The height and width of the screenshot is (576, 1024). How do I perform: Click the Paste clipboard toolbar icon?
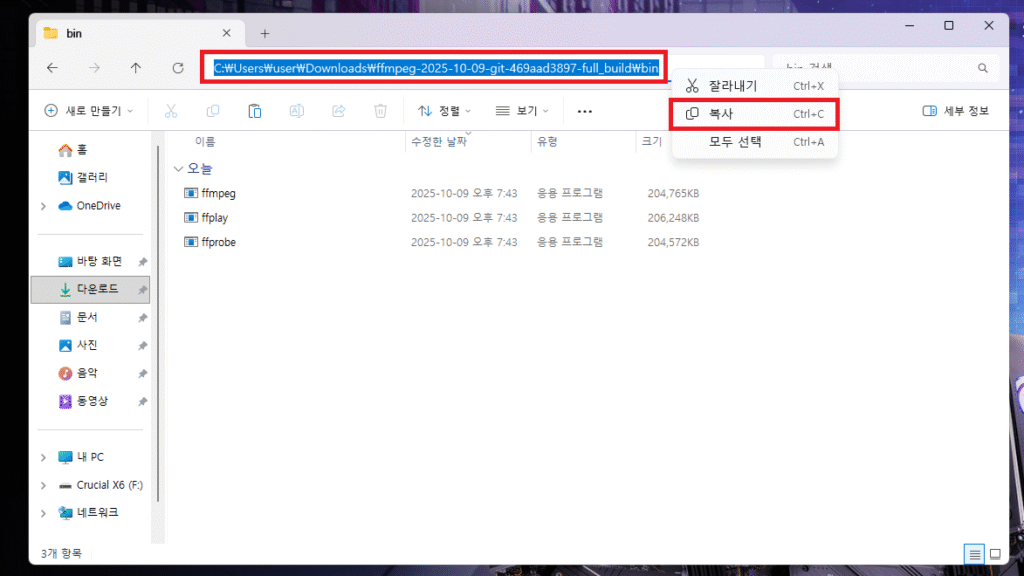click(x=255, y=111)
